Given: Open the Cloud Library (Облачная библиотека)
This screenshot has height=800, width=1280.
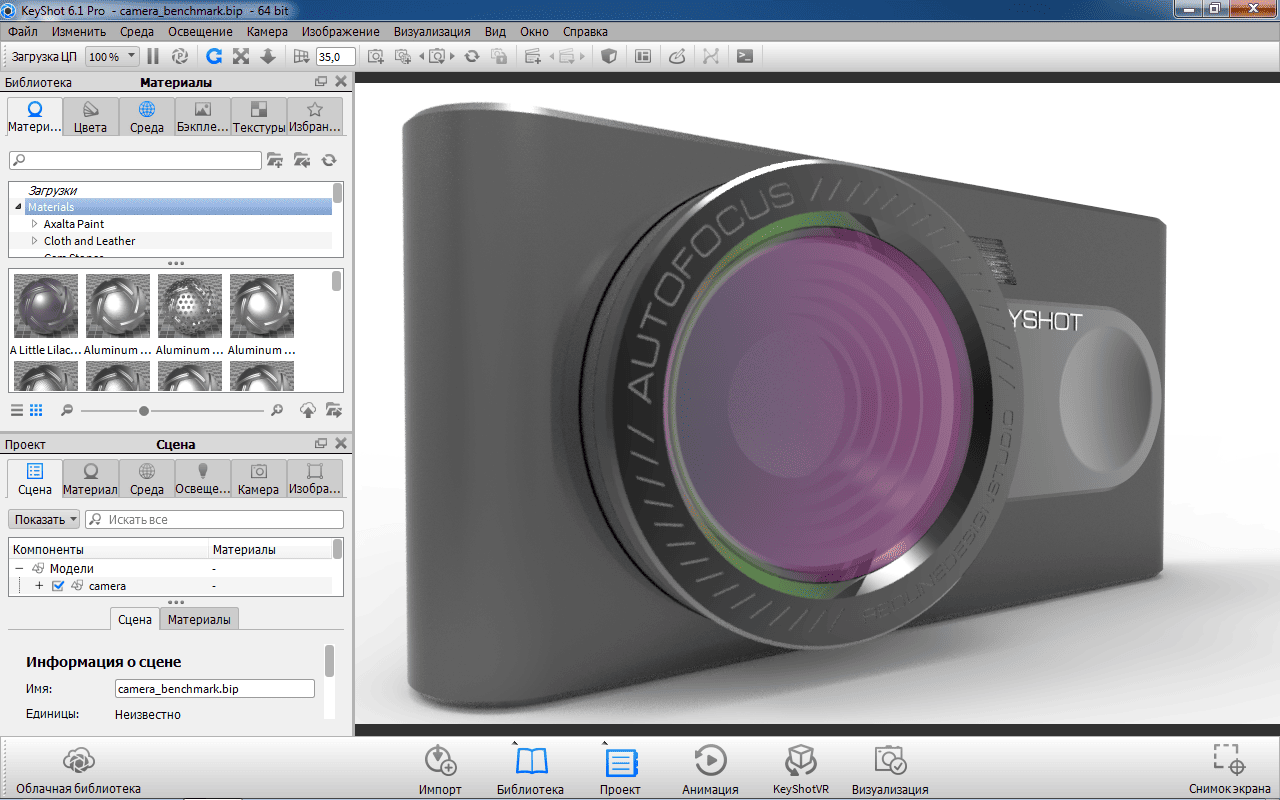Looking at the screenshot, I should pyautogui.click(x=78, y=770).
